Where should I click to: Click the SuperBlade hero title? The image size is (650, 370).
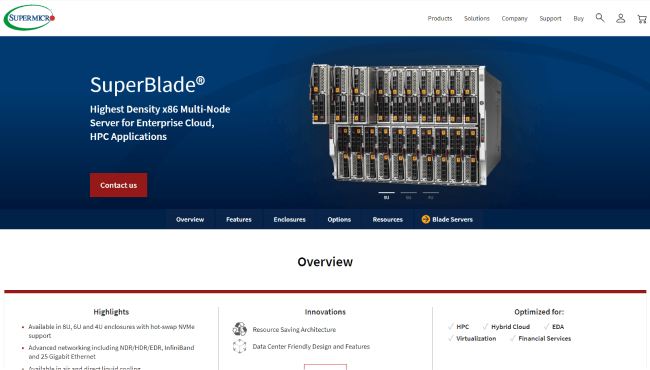pyautogui.click(x=148, y=85)
